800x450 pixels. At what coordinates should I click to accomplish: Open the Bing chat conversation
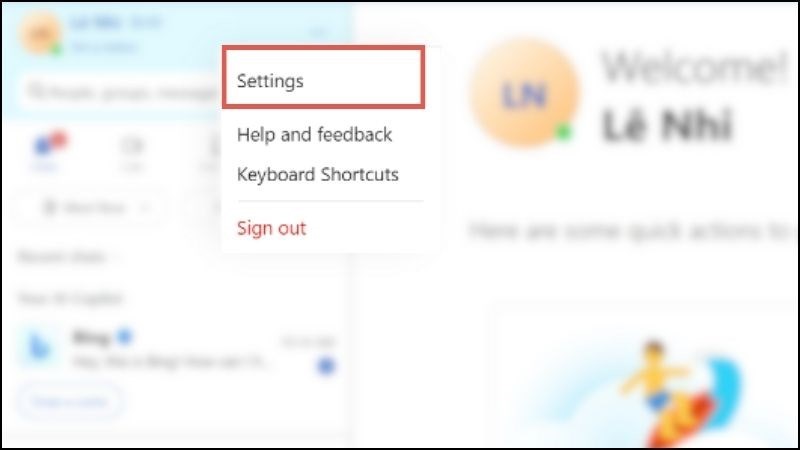click(177, 351)
